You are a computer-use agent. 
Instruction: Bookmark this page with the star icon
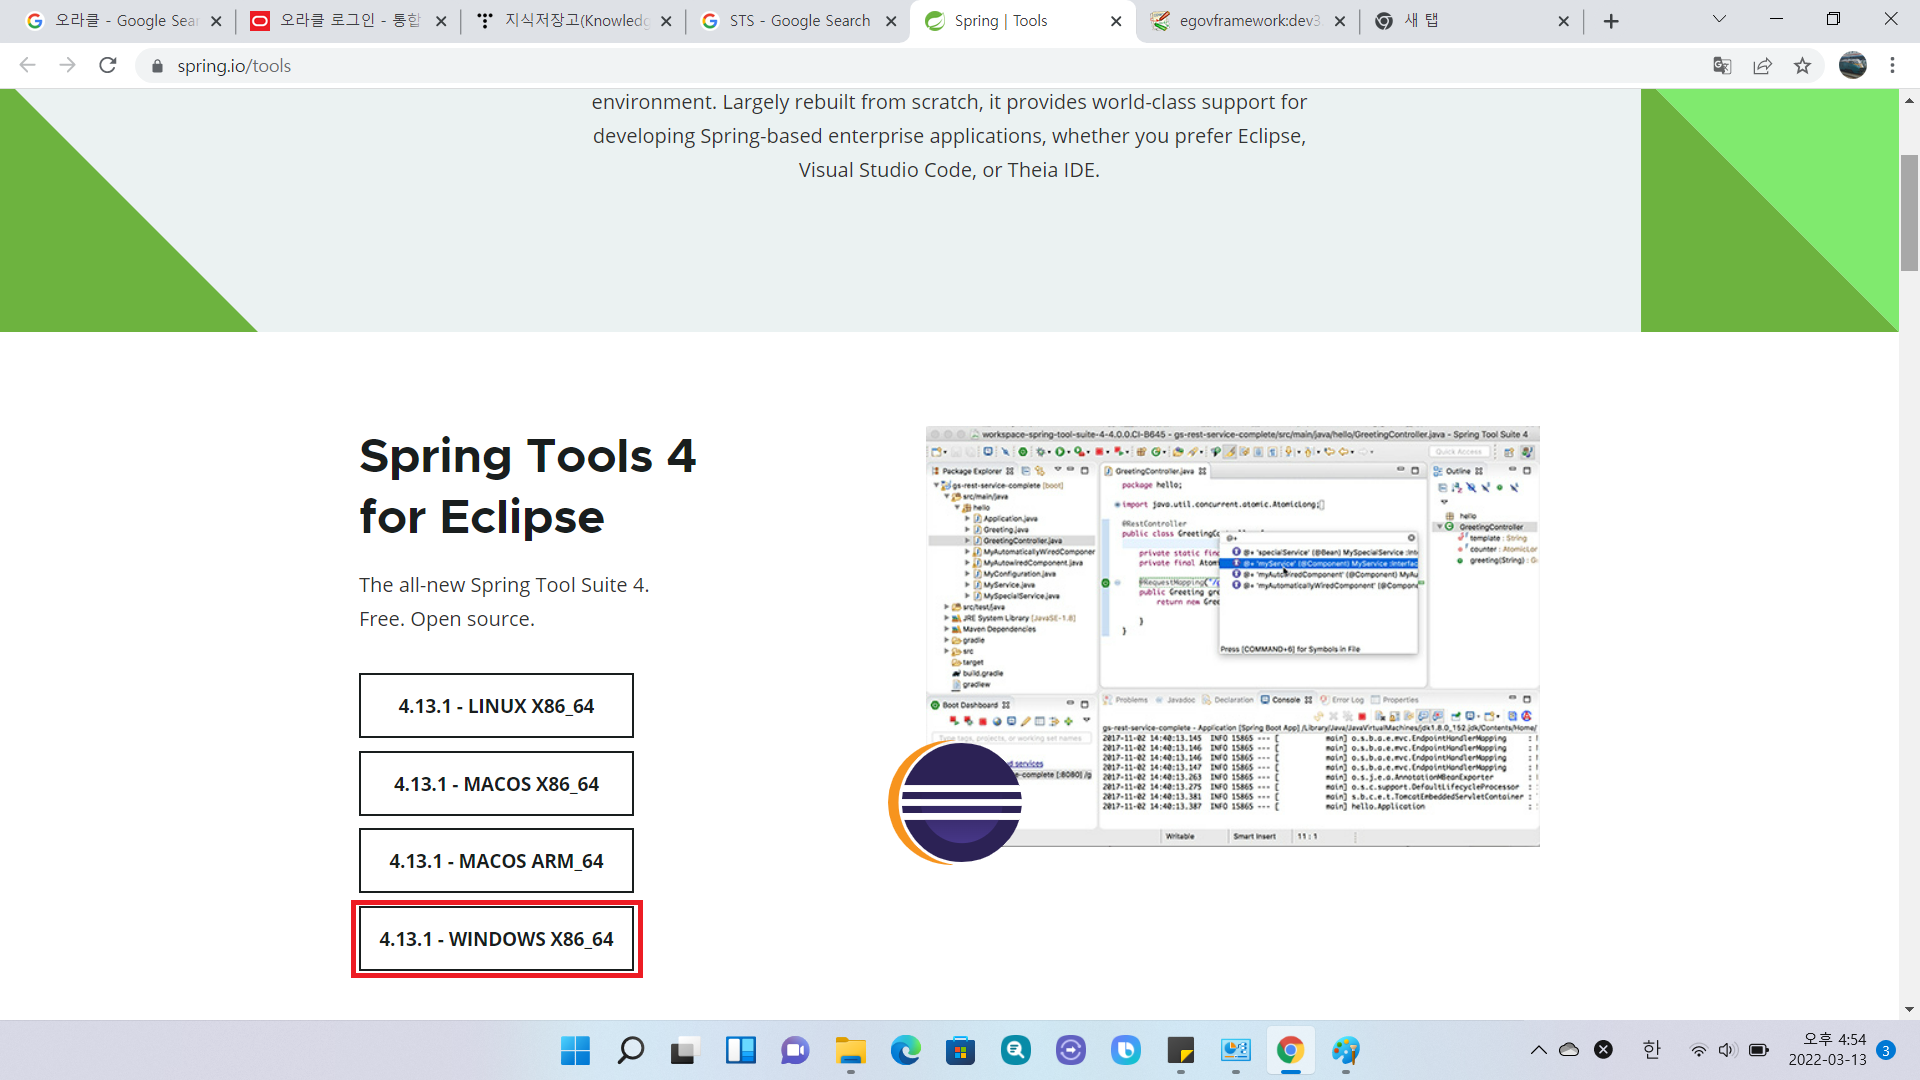coord(1802,66)
